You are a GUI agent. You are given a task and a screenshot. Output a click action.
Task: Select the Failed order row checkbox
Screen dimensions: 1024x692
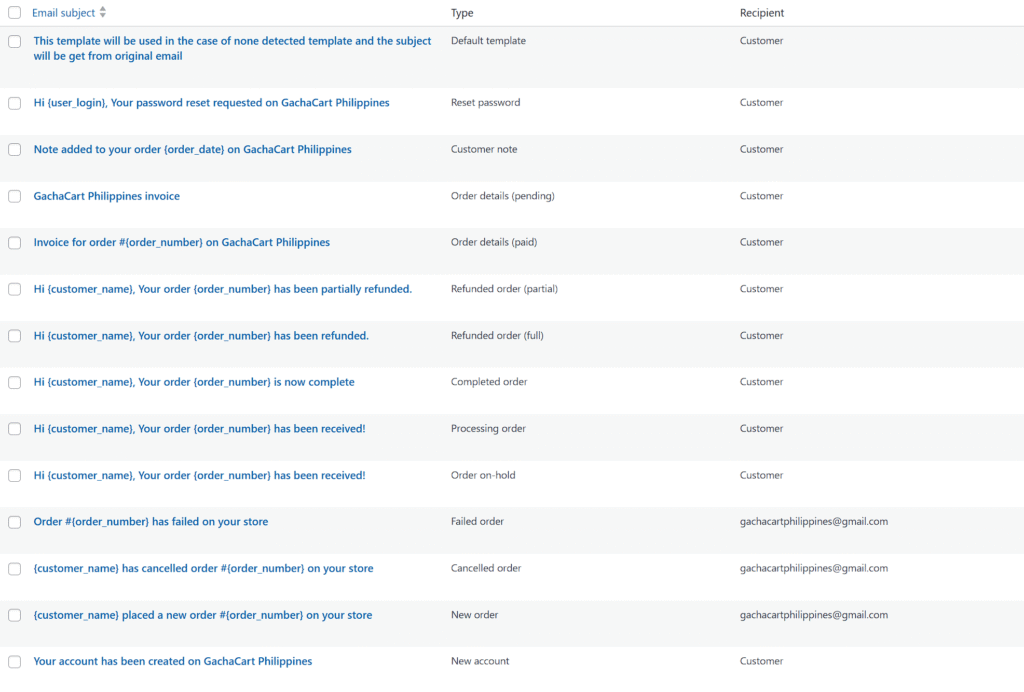pyautogui.click(x=14, y=522)
